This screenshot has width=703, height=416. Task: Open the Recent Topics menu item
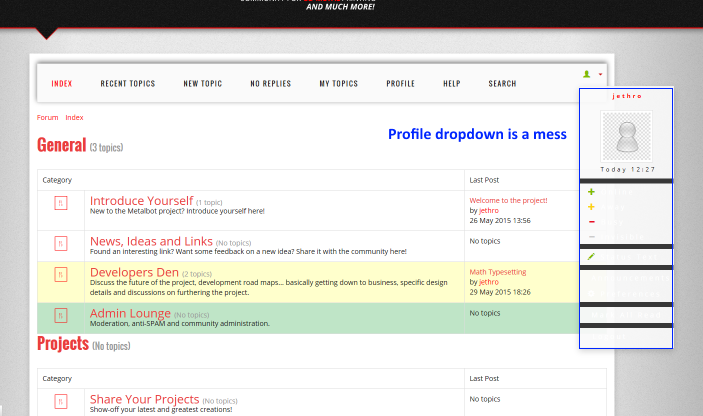(128, 84)
